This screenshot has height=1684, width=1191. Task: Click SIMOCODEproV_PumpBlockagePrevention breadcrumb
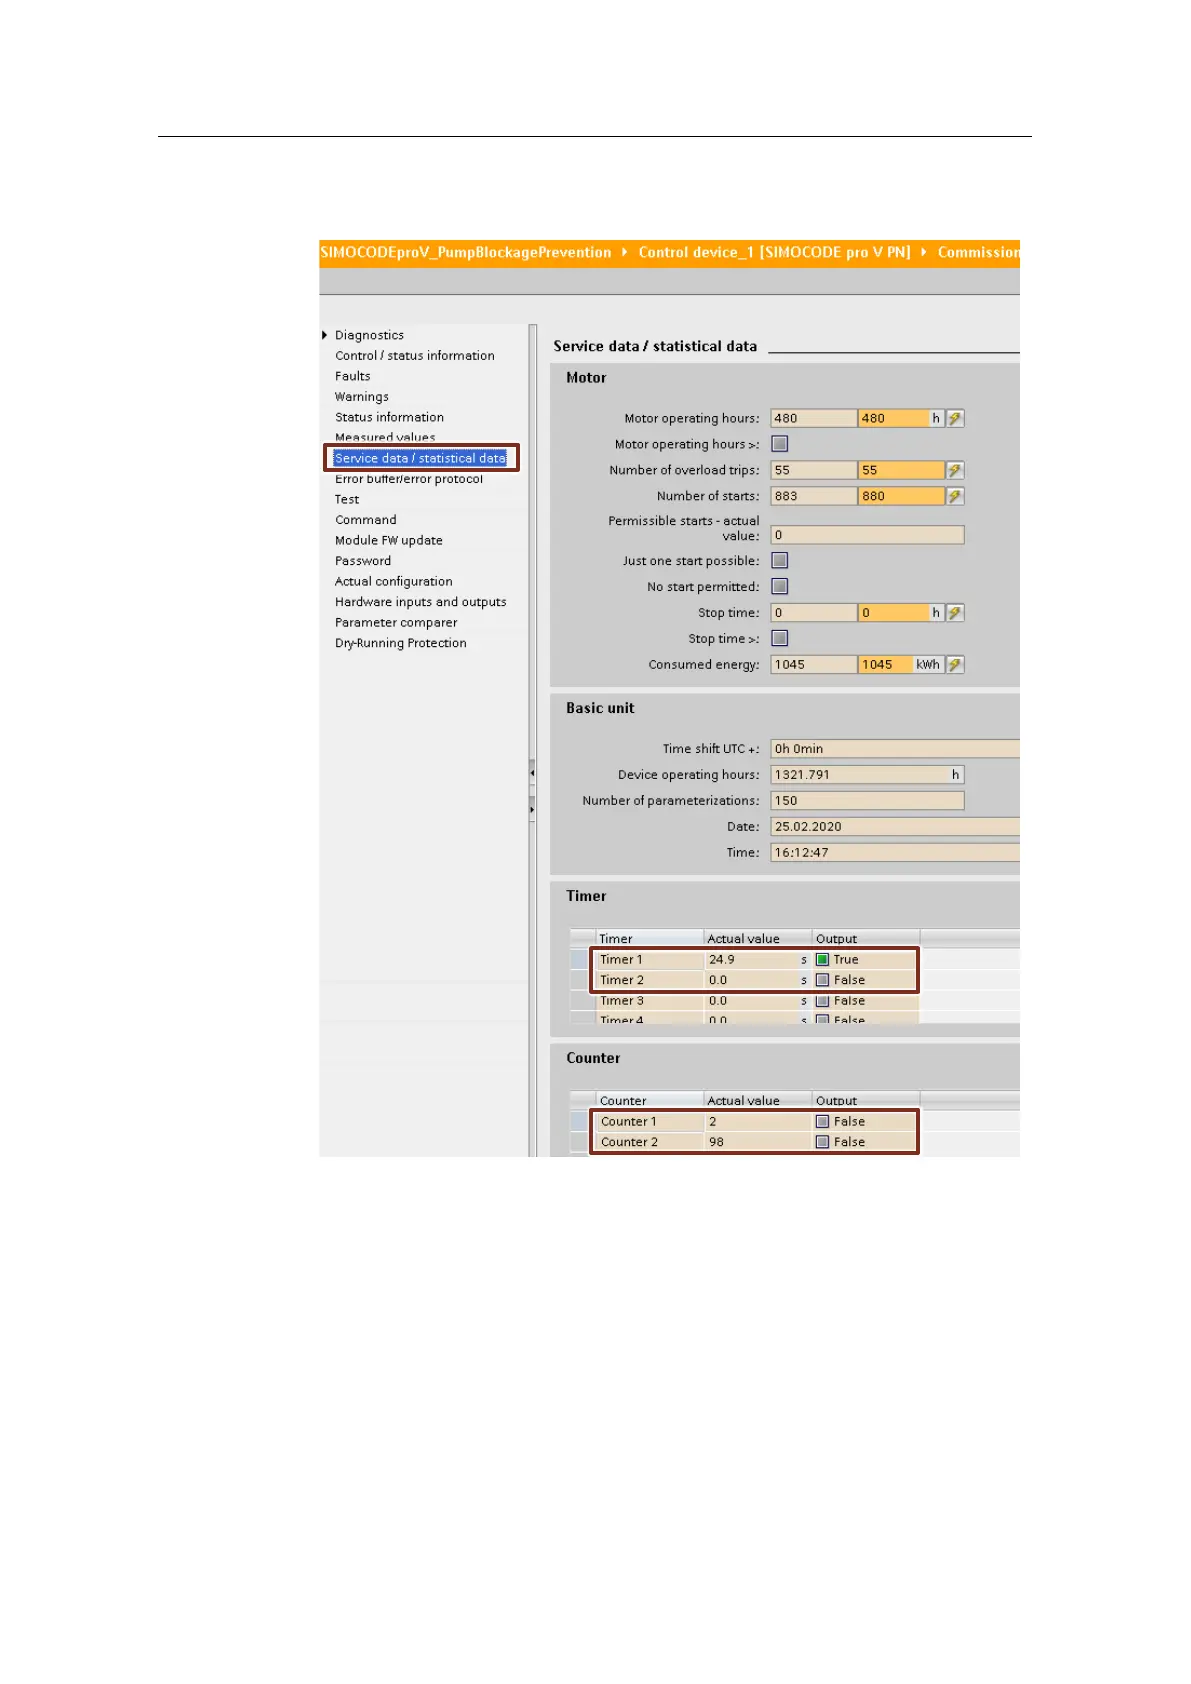point(466,252)
